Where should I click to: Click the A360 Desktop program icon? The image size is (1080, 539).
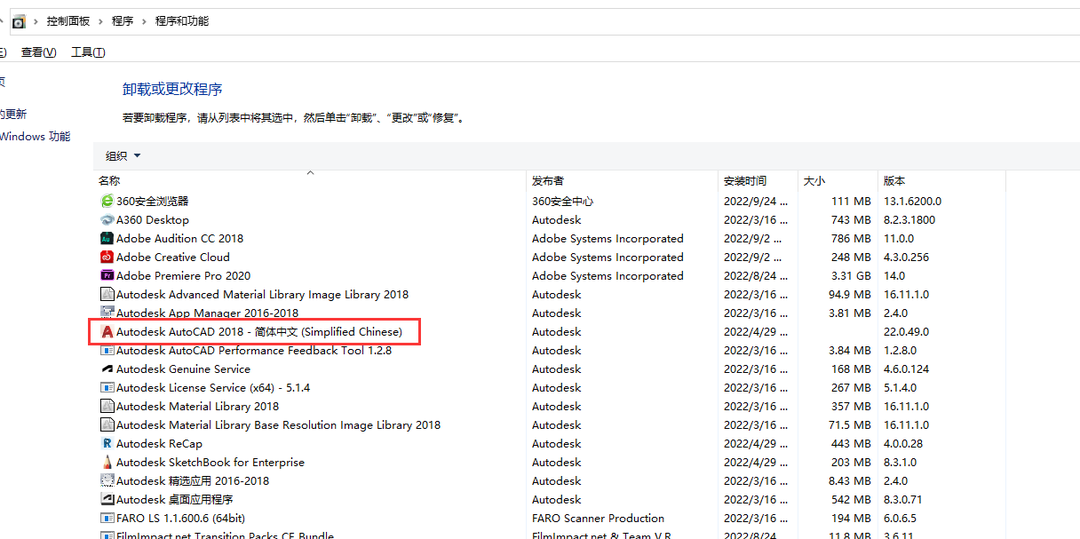click(107, 220)
